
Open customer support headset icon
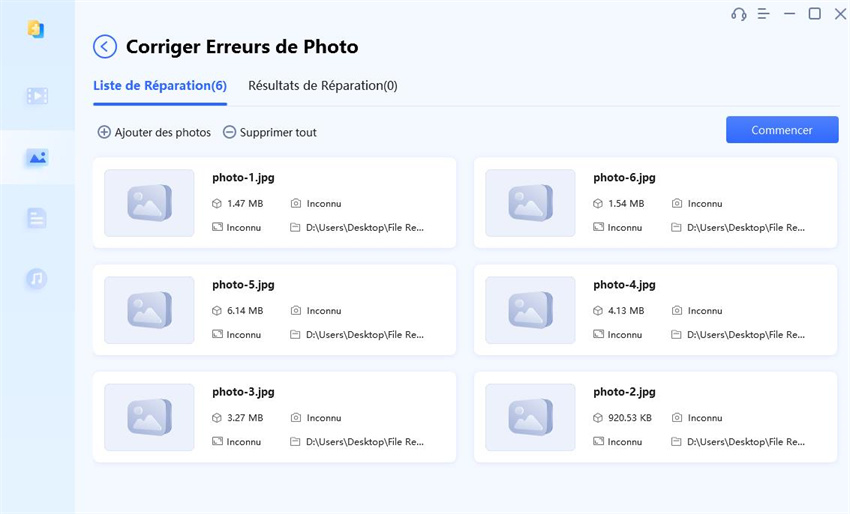[739, 14]
